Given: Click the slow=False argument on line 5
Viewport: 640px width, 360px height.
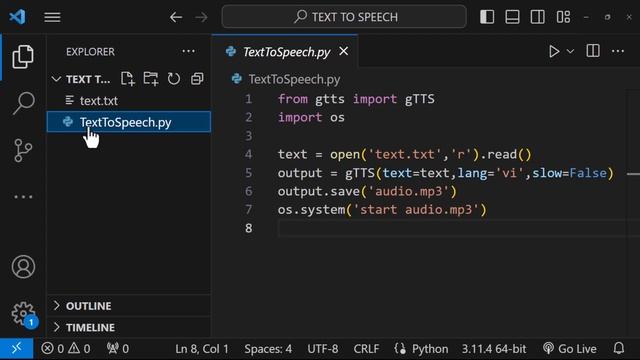Looking at the screenshot, I should (x=569, y=173).
